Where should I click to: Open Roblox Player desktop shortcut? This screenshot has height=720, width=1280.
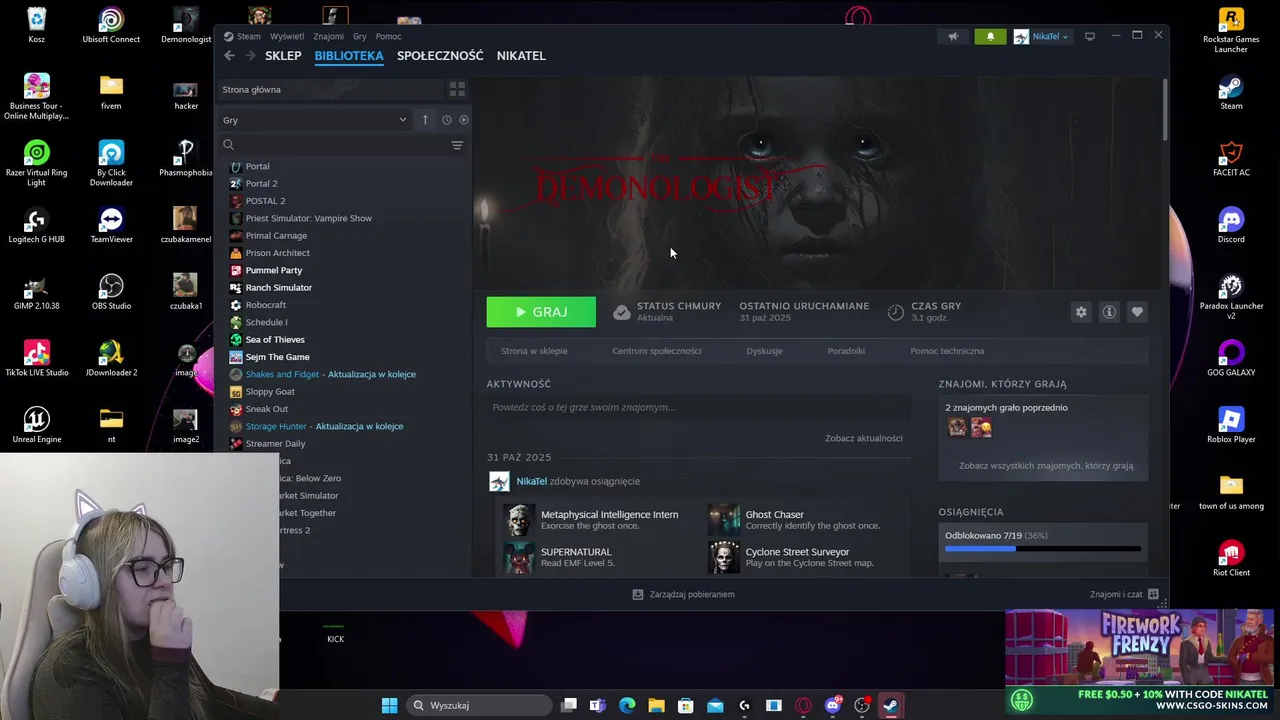tap(1231, 425)
